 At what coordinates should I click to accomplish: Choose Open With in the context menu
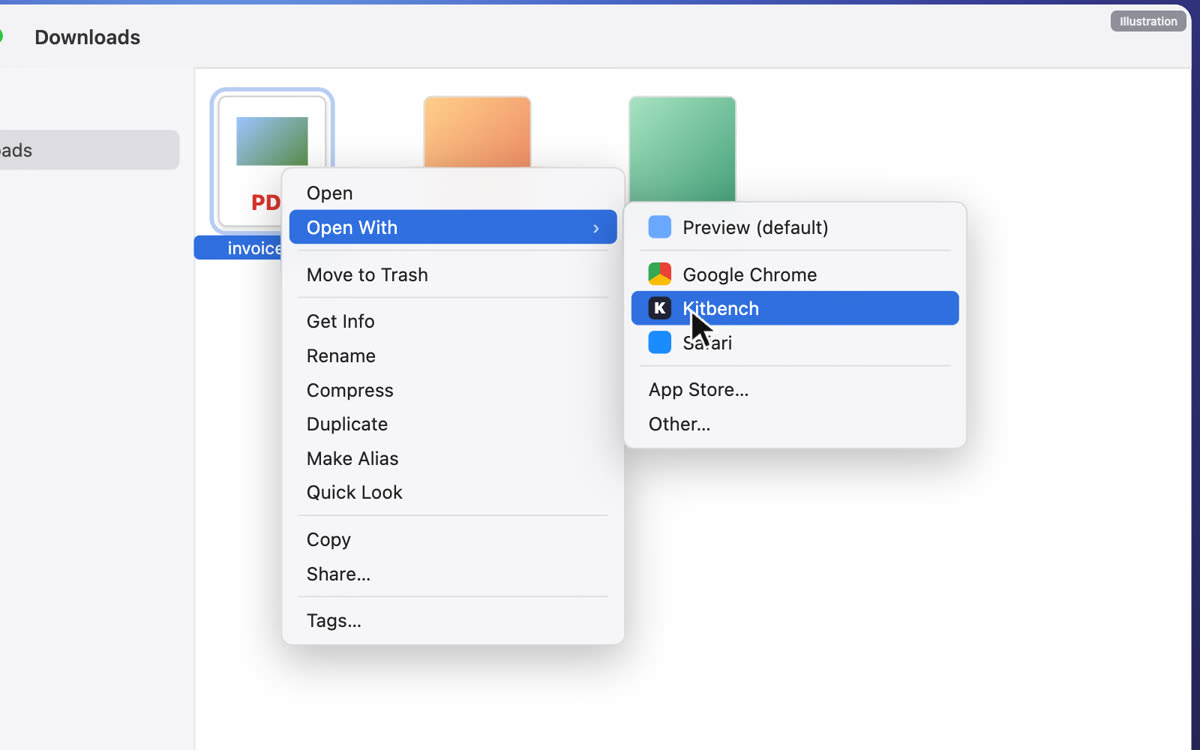pyautogui.click(x=453, y=227)
